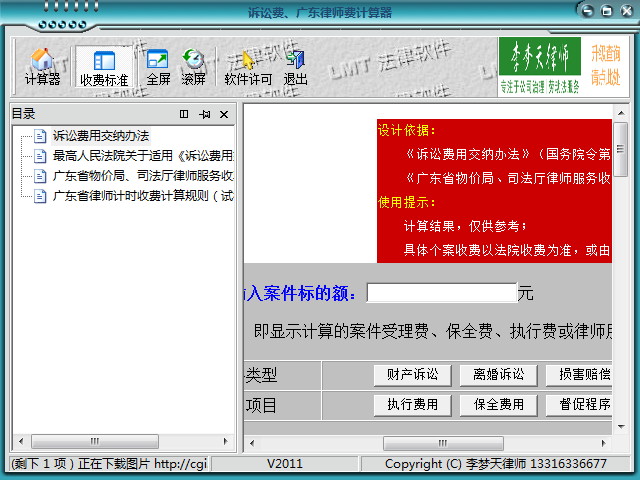
Task: Click the content pane scroll right arrow
Action: pos(604,443)
